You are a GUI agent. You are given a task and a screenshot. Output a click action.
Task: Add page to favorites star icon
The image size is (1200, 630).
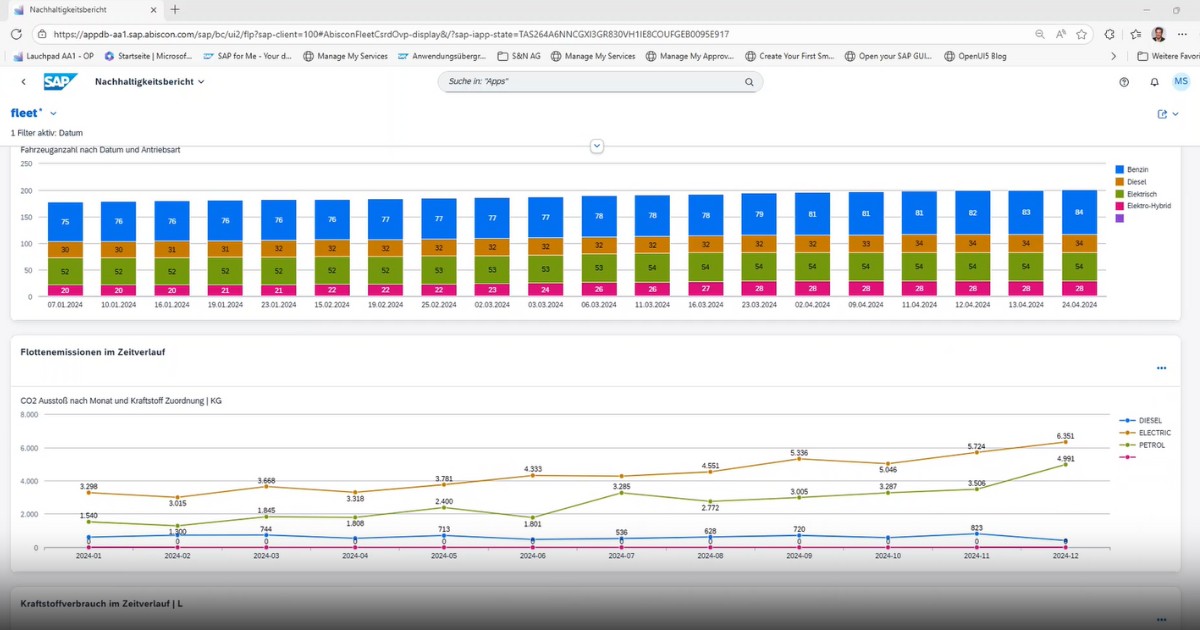coord(1081,34)
